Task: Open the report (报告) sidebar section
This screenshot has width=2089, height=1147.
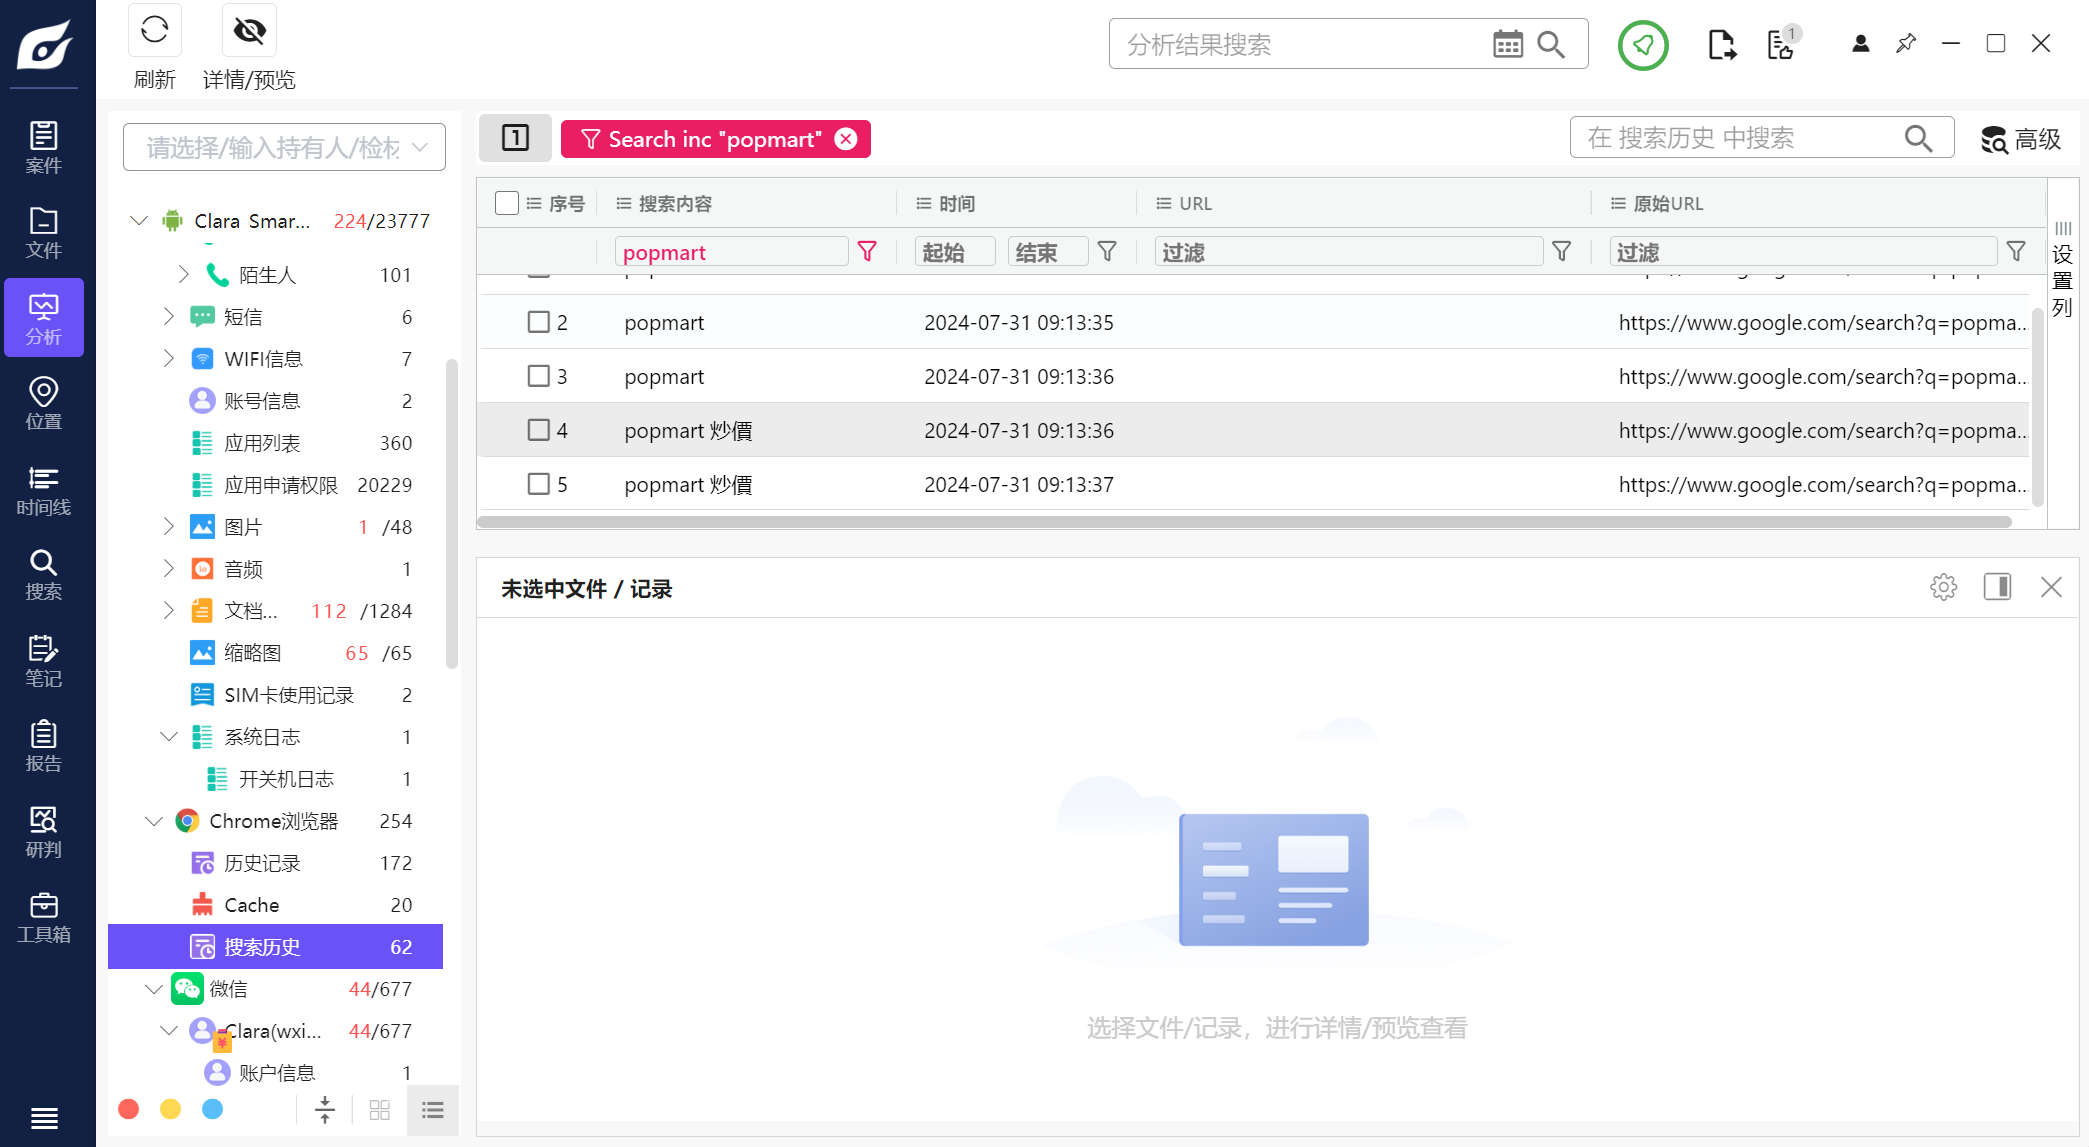Action: tap(43, 747)
